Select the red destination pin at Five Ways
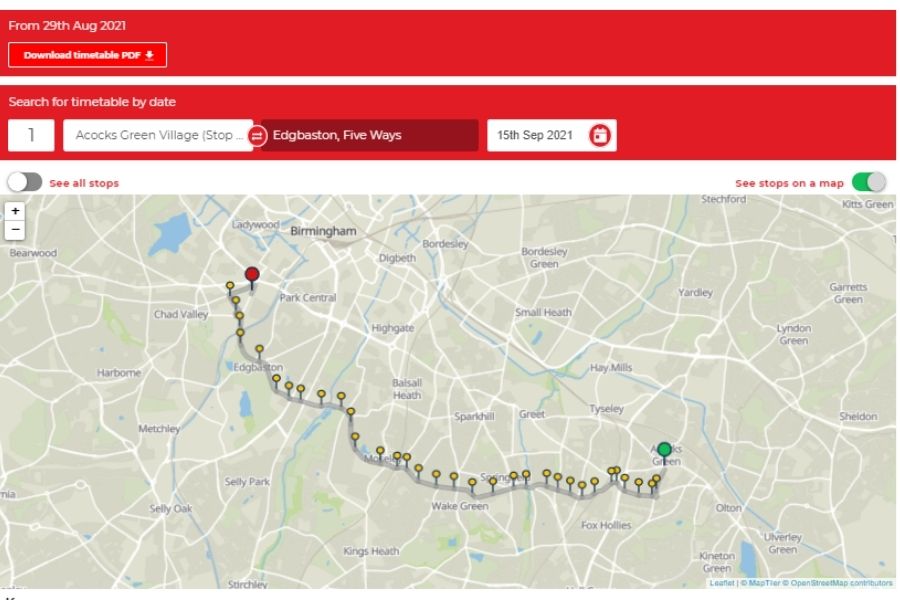Screen dimensions: 900x600 click(x=252, y=277)
